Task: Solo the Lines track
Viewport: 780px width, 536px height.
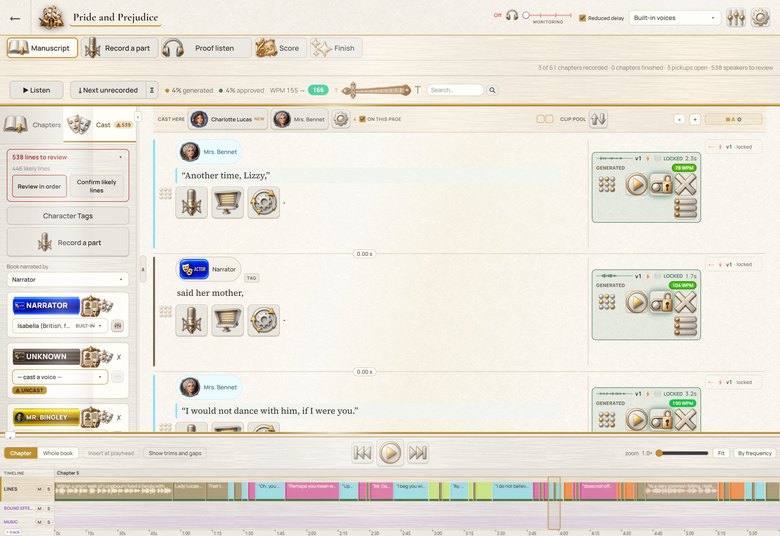Action: (x=49, y=489)
